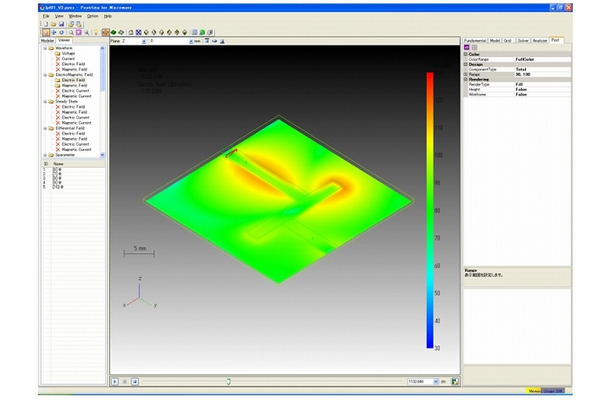Collapse the Steady State tree node

[45, 102]
